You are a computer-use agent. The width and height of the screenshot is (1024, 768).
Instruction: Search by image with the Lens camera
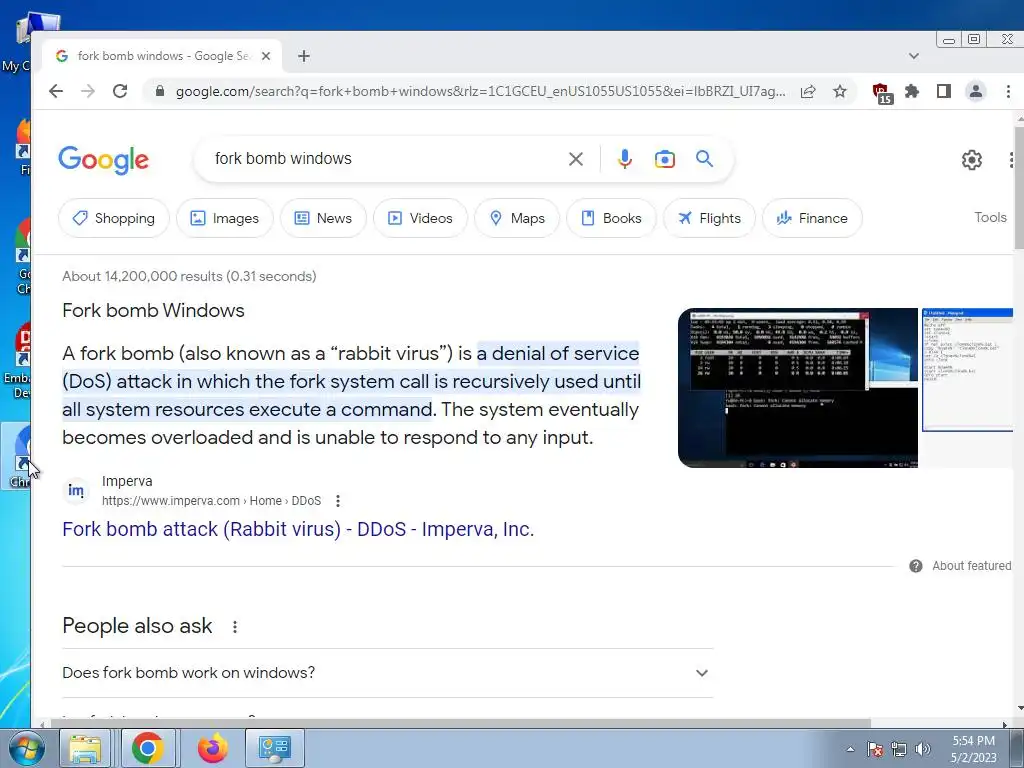(x=665, y=159)
